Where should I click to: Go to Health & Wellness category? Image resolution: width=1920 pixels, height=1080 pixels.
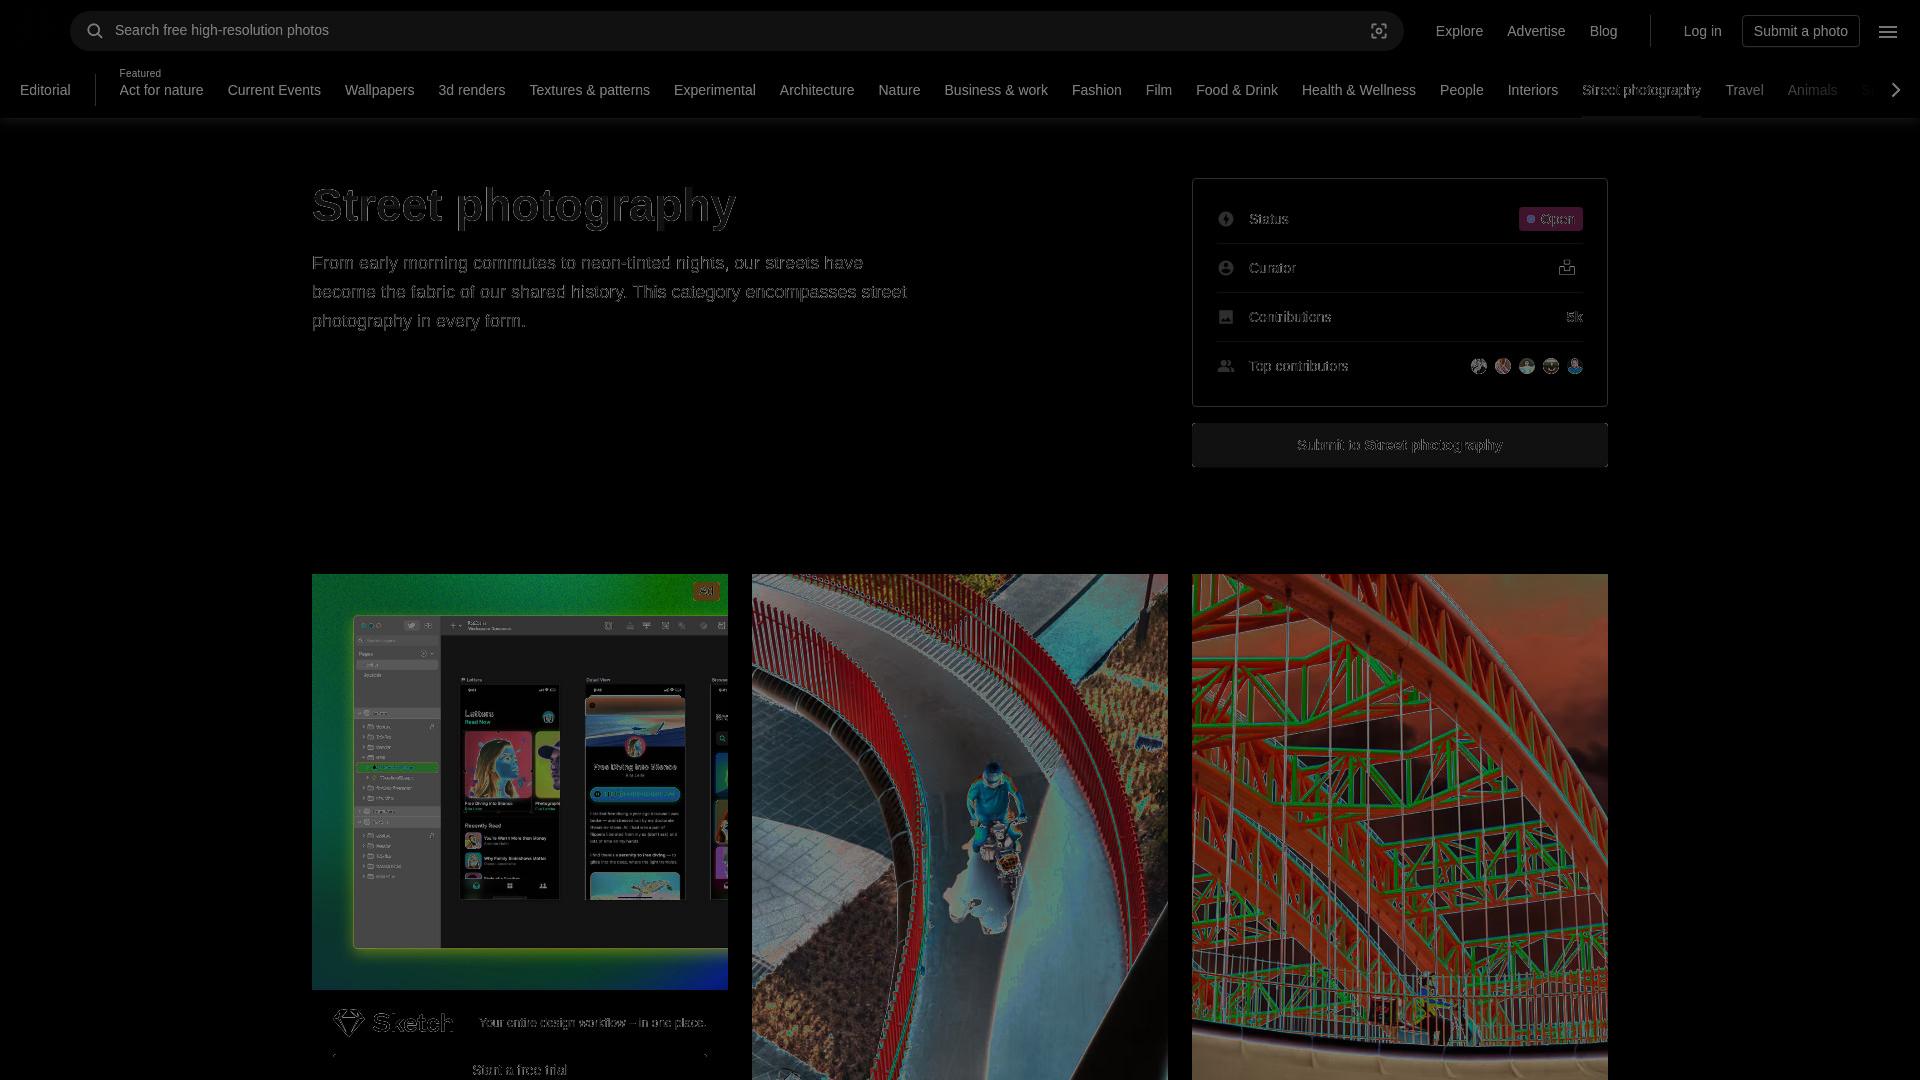point(1358,90)
